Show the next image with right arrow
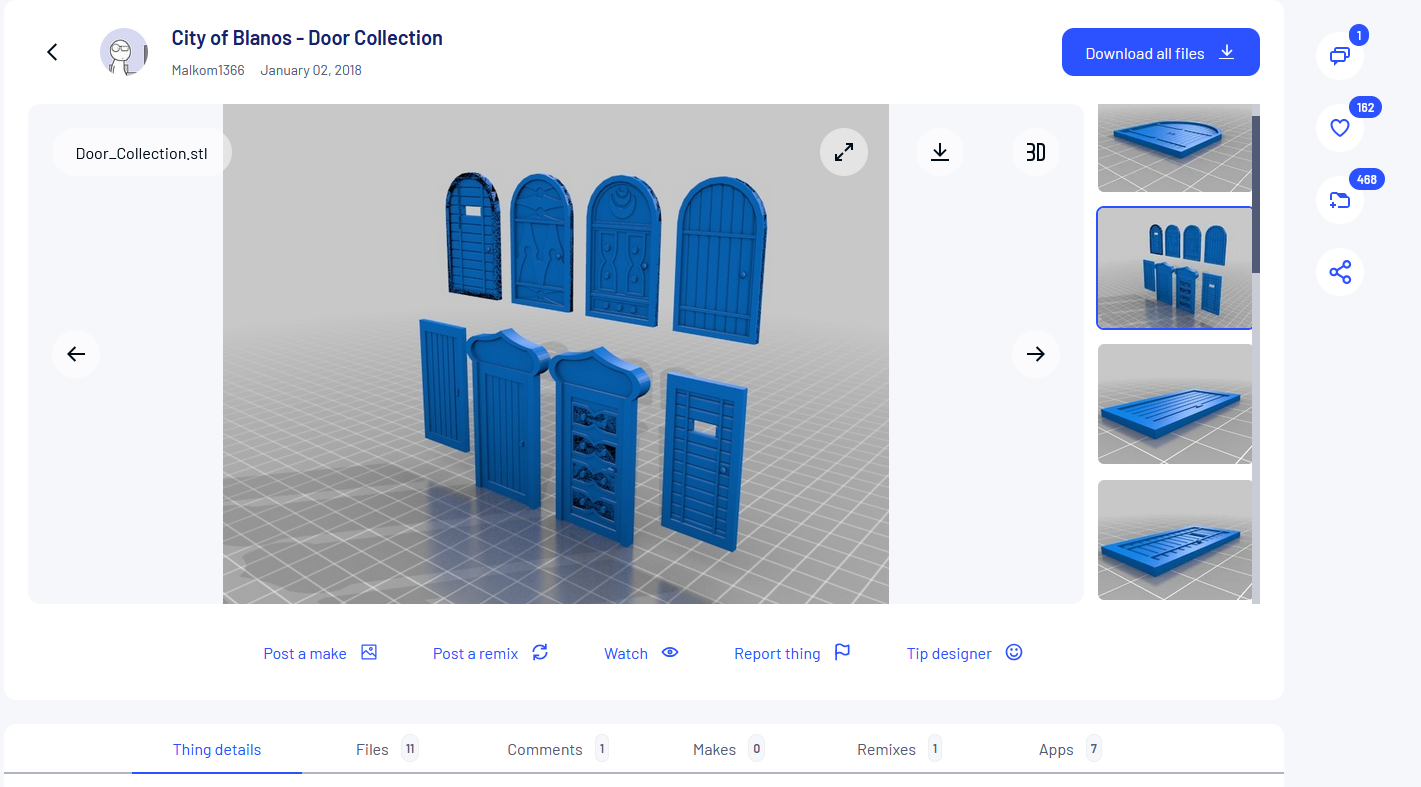Screen dimensions: 1421x787 tap(1036, 354)
